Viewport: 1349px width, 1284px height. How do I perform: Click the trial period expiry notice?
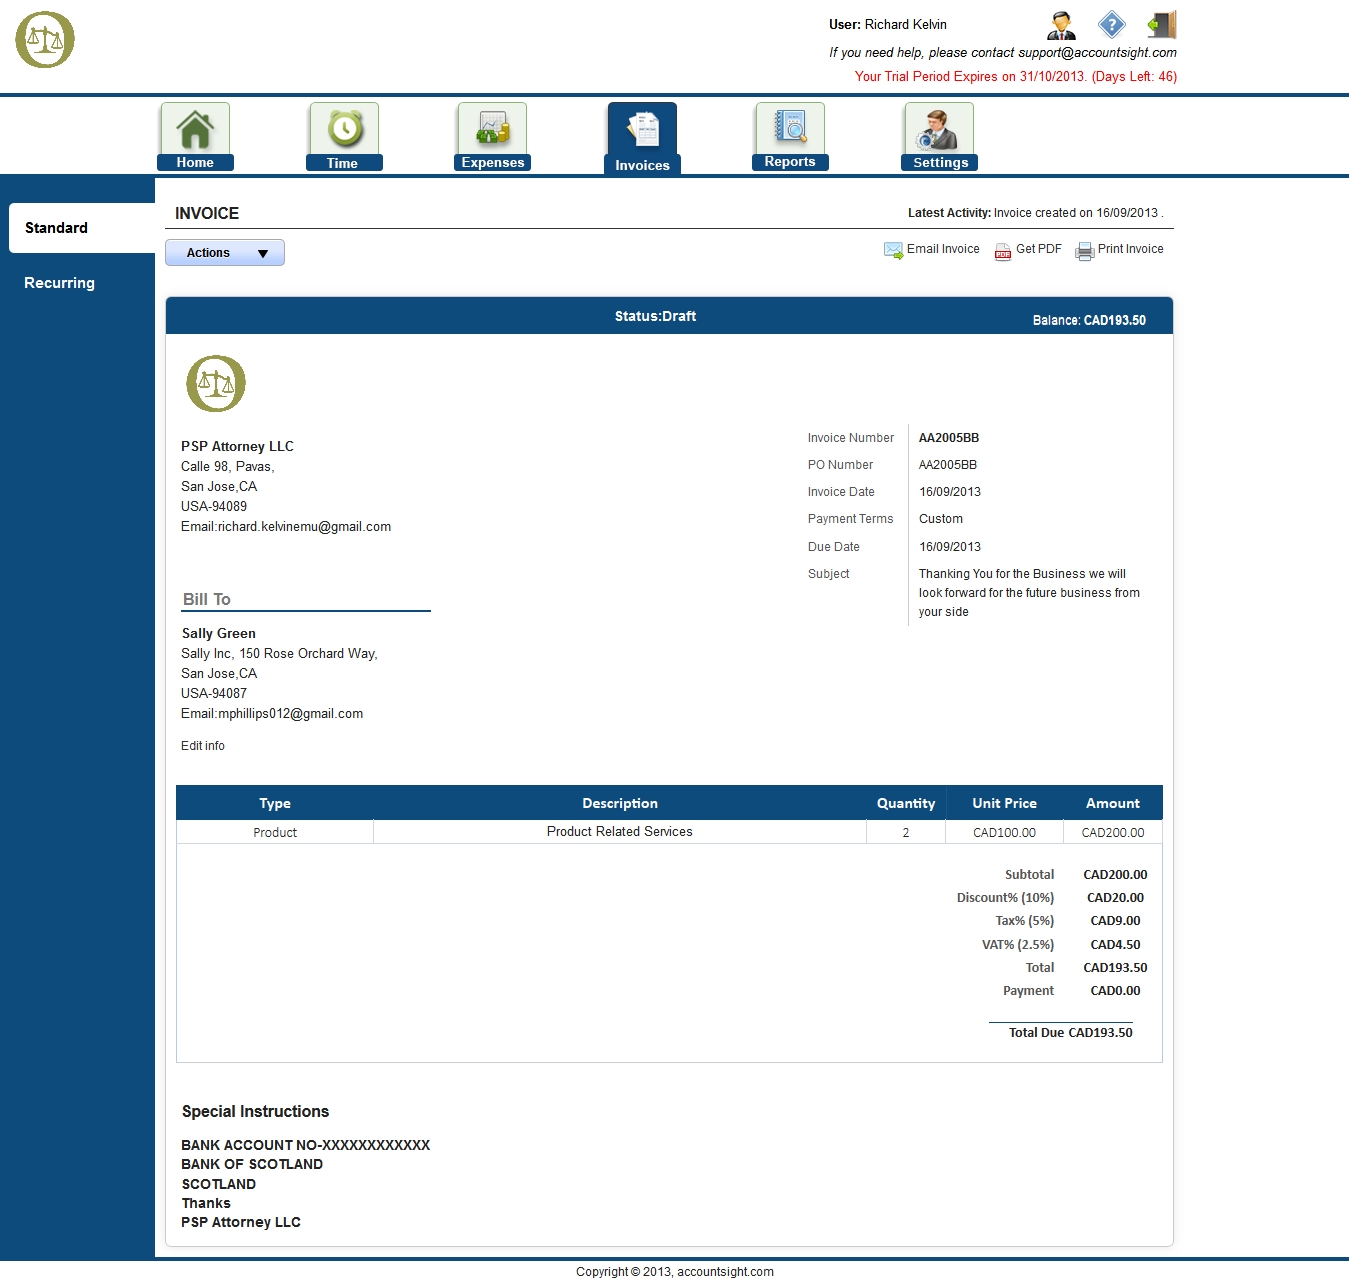coord(1016,76)
